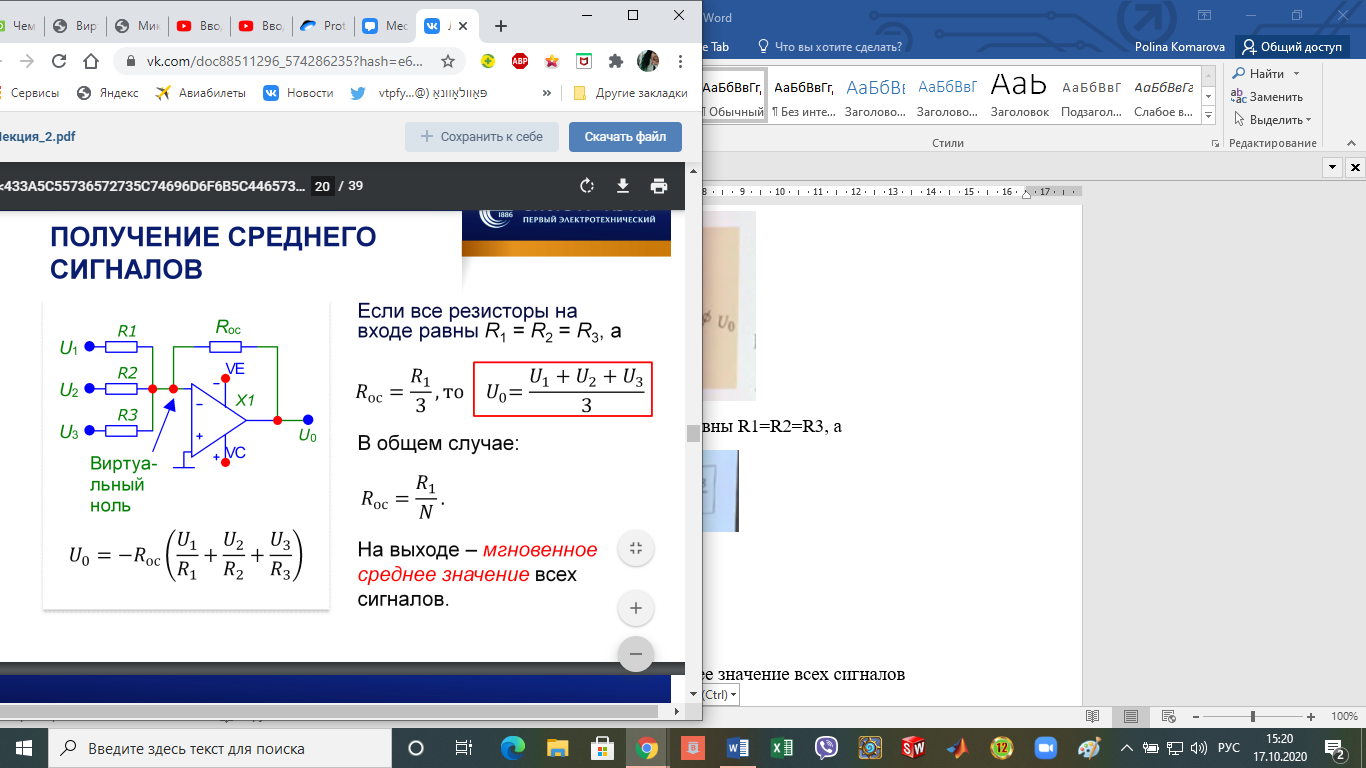Click the Word zoom in plus button
Screen dimensions: 1366x768
(x=1311, y=717)
